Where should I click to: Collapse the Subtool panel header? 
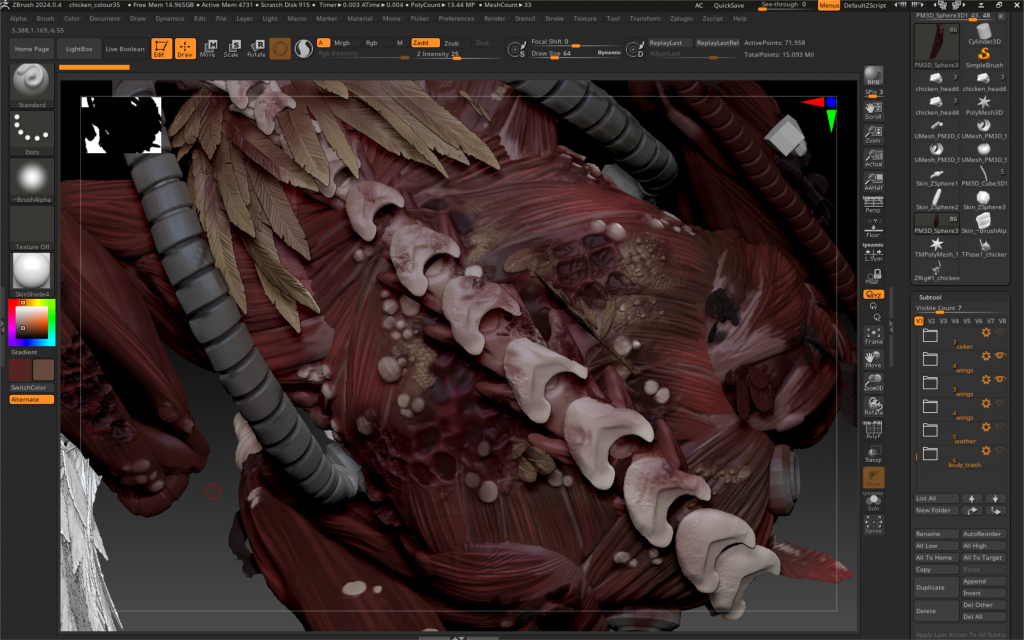point(930,297)
